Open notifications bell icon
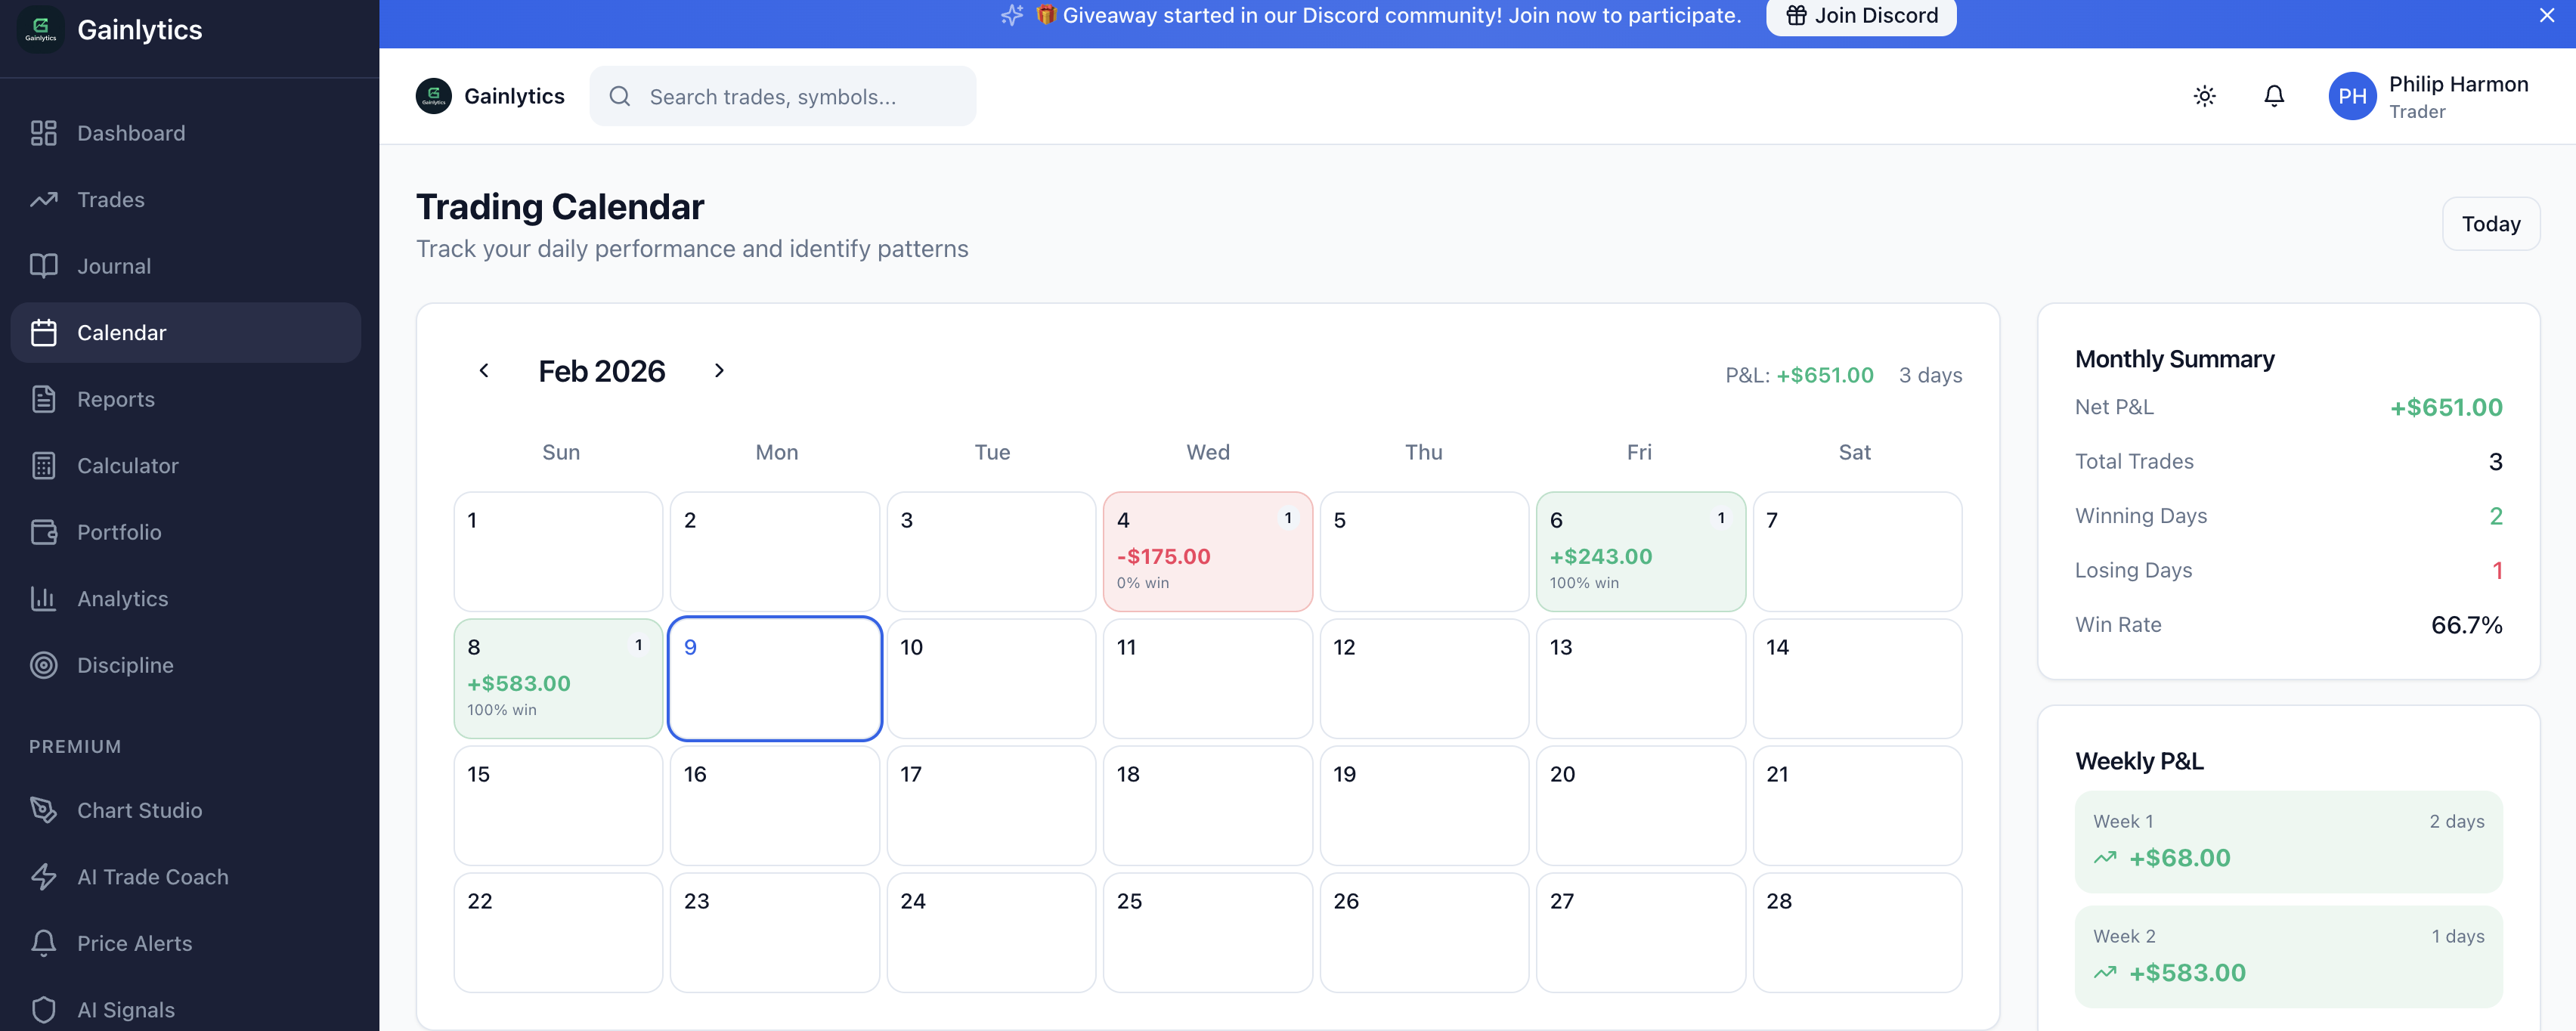This screenshot has height=1031, width=2576. coord(2273,96)
